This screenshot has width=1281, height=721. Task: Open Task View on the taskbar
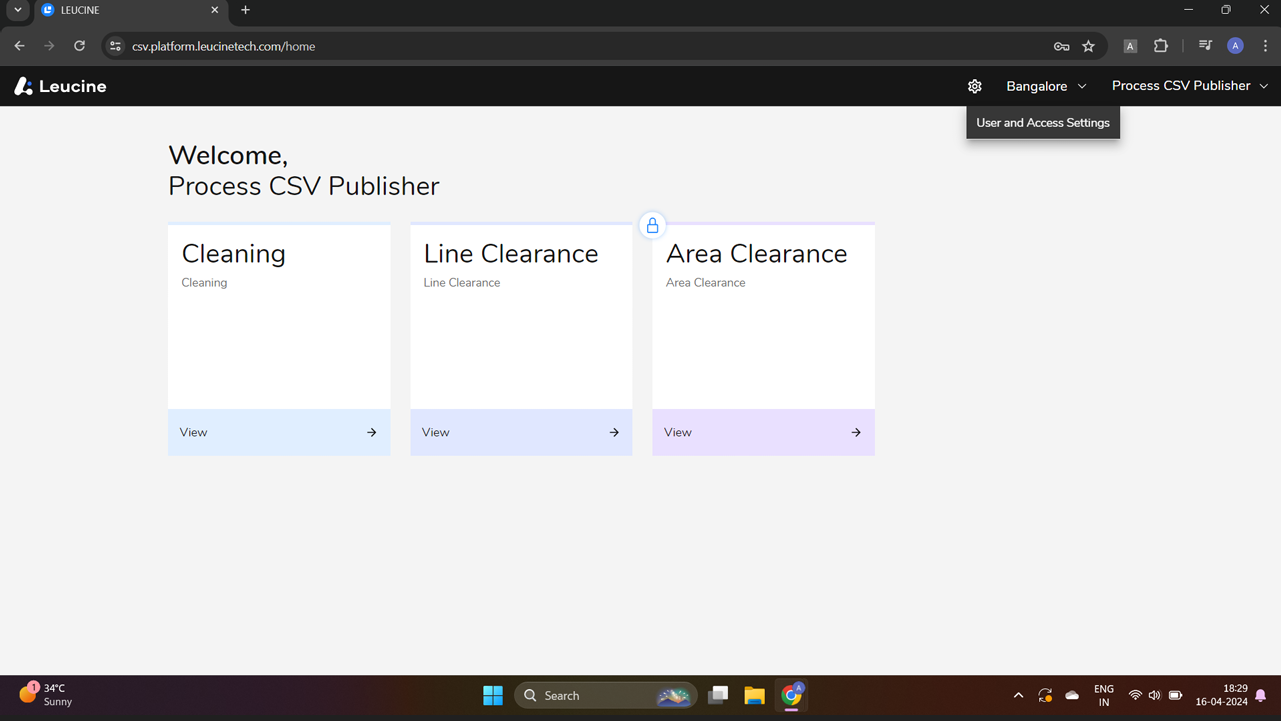coord(718,695)
